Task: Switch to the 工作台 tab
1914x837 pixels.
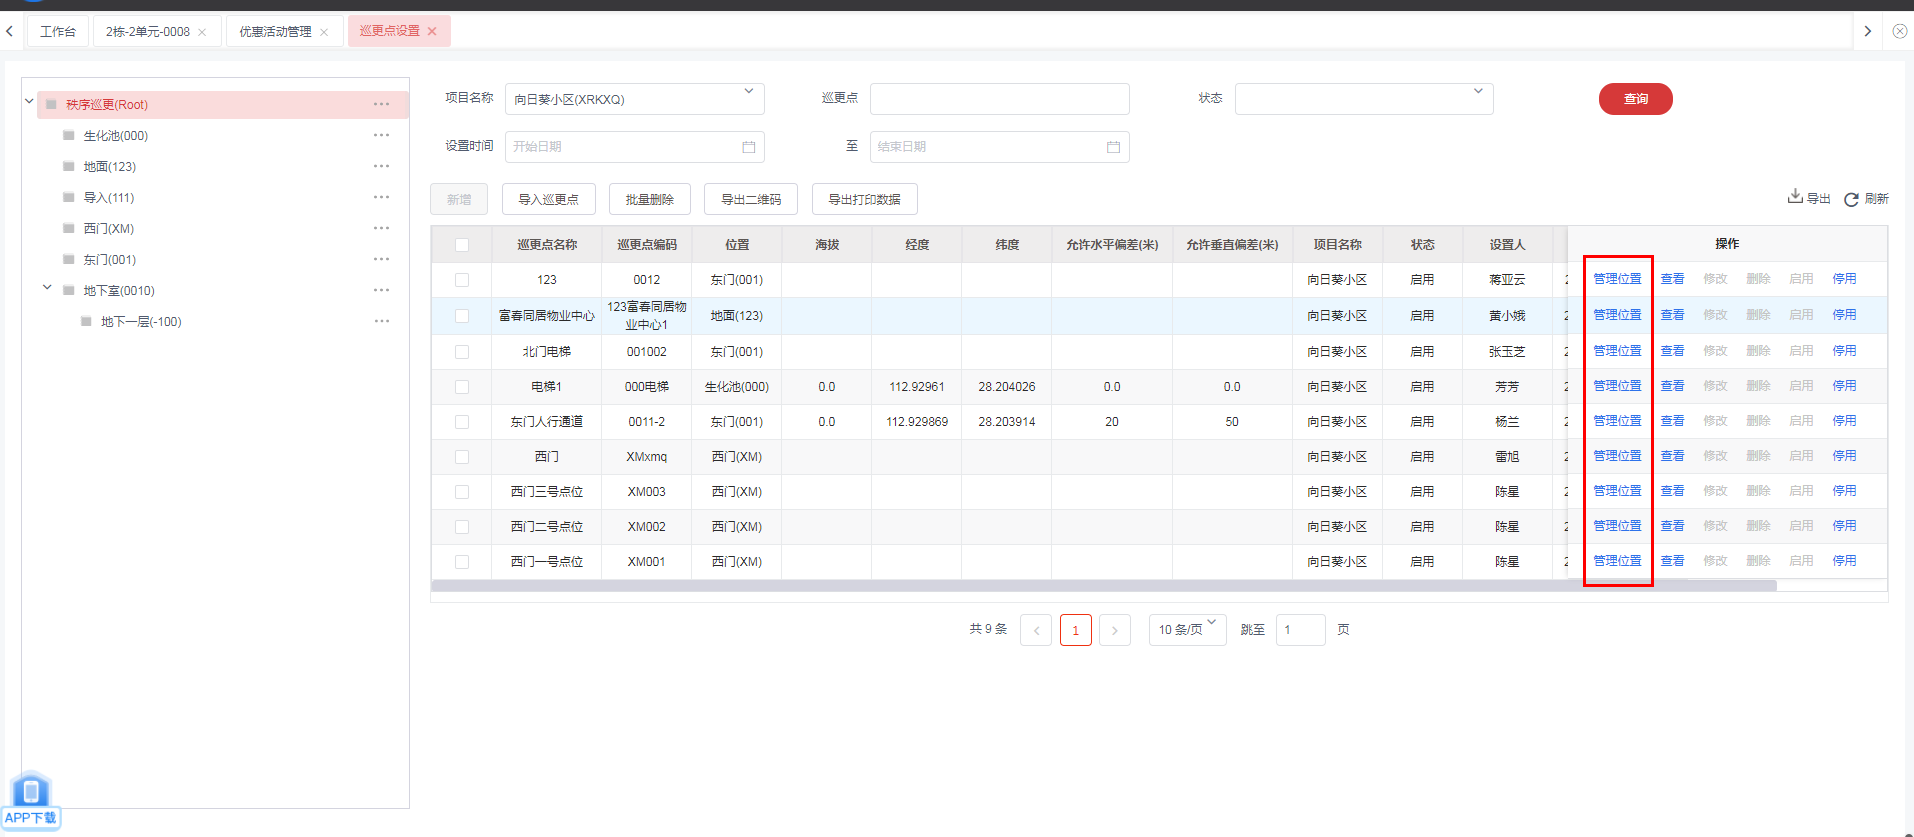Action: pyautogui.click(x=58, y=32)
